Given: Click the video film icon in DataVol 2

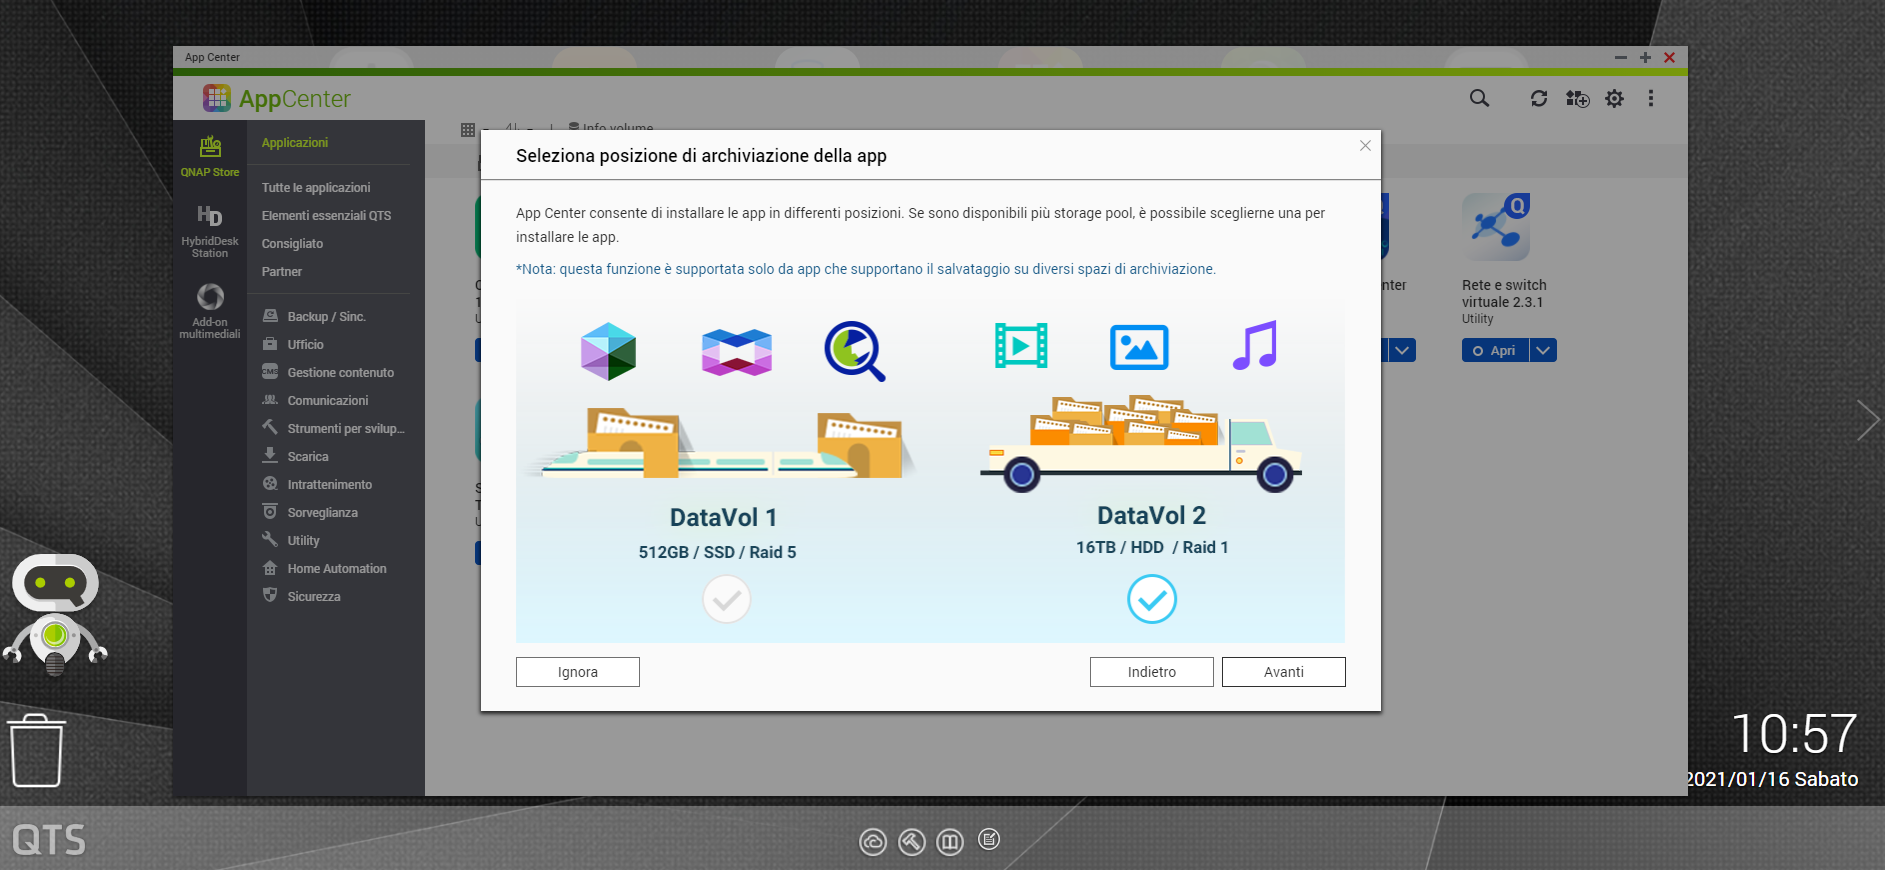Looking at the screenshot, I should click(x=1021, y=346).
